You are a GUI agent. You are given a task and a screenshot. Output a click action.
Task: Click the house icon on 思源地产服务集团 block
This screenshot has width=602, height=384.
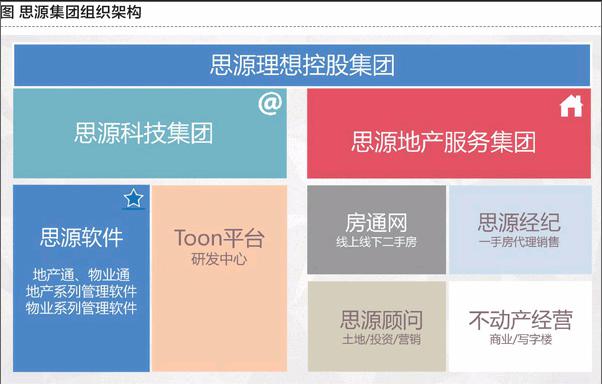pyautogui.click(x=571, y=106)
